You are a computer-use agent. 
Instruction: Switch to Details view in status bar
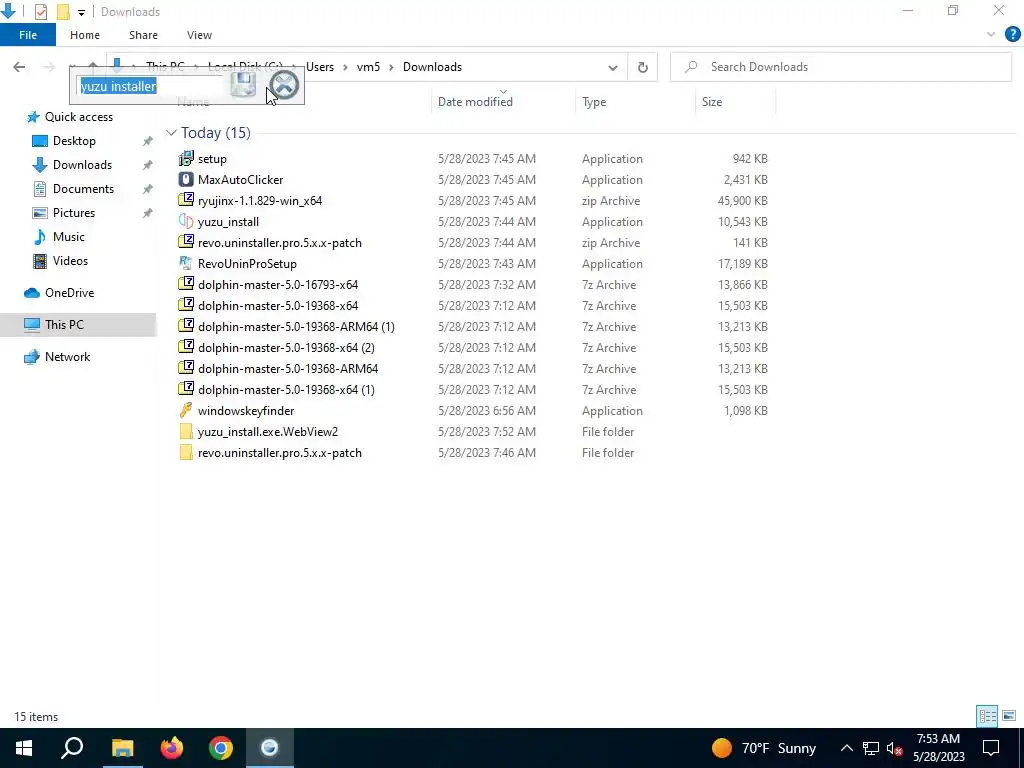tap(987, 716)
